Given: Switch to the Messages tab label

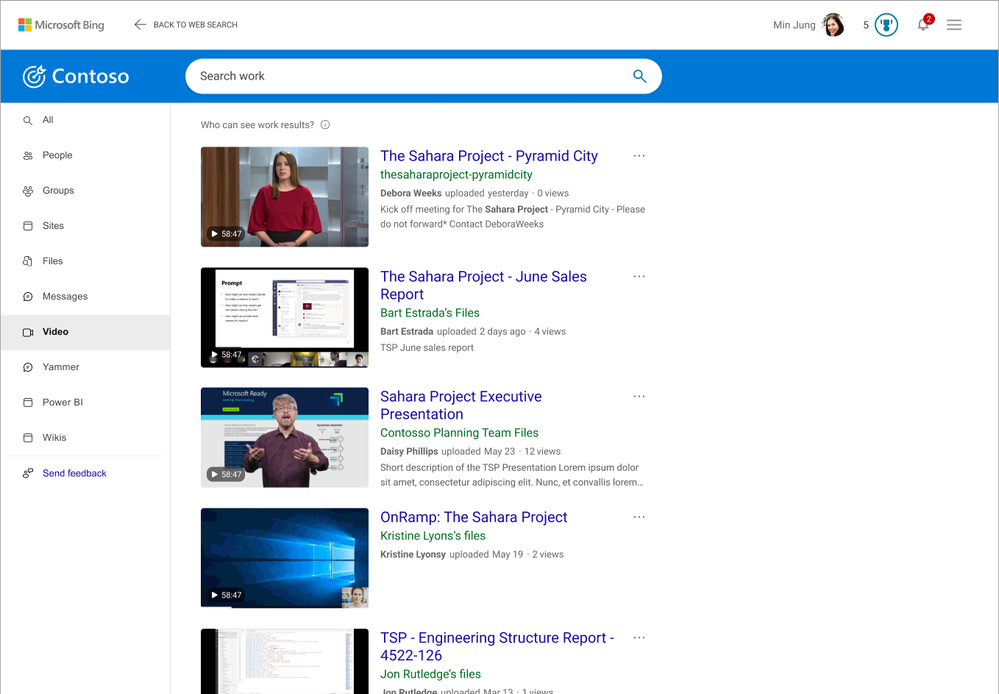Looking at the screenshot, I should pyautogui.click(x=65, y=296).
